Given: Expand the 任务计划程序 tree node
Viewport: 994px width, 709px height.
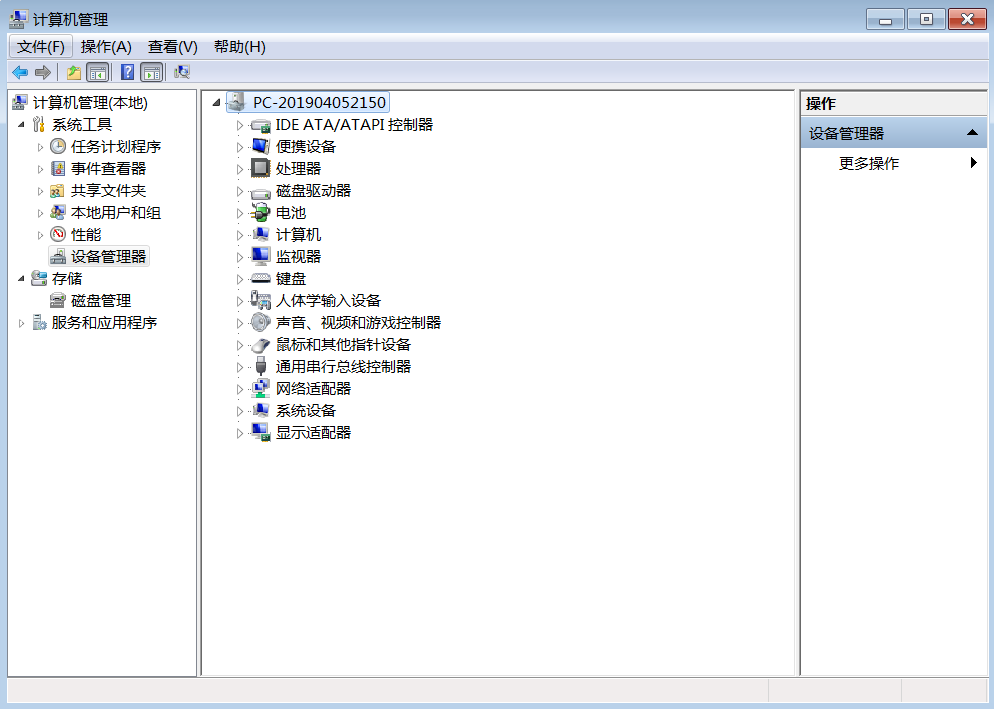Looking at the screenshot, I should coord(41,147).
